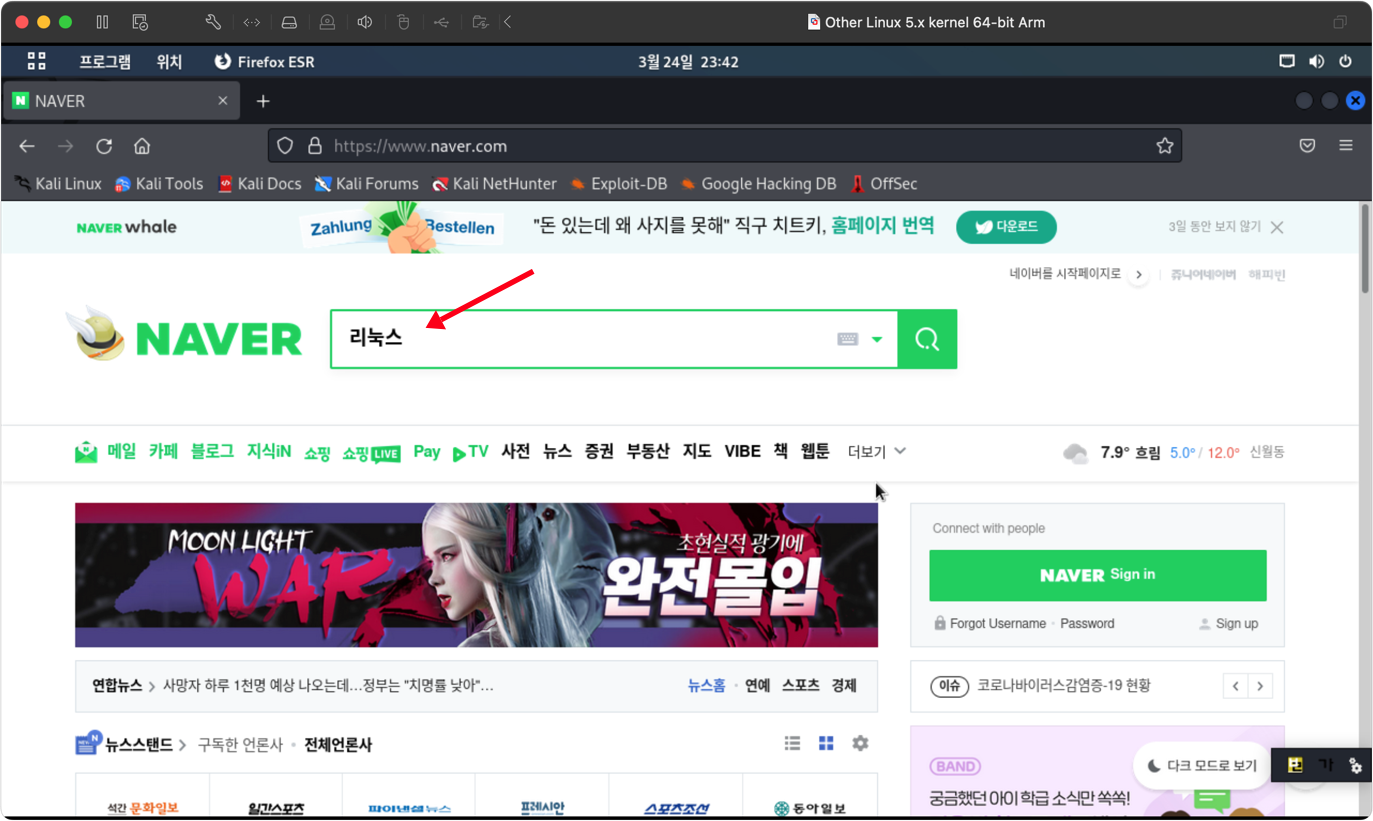
Task: Open the Moon Light War banner ad
Action: coord(476,575)
